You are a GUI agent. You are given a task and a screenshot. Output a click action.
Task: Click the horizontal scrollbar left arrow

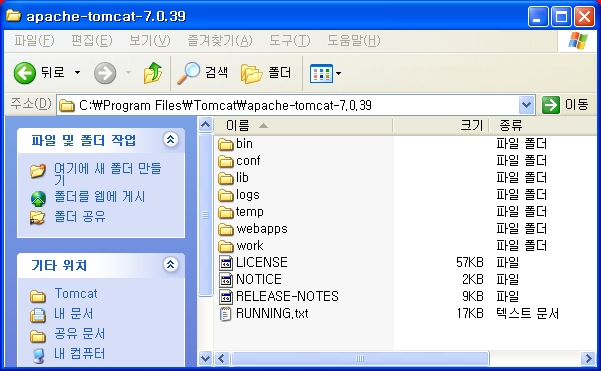click(x=222, y=359)
